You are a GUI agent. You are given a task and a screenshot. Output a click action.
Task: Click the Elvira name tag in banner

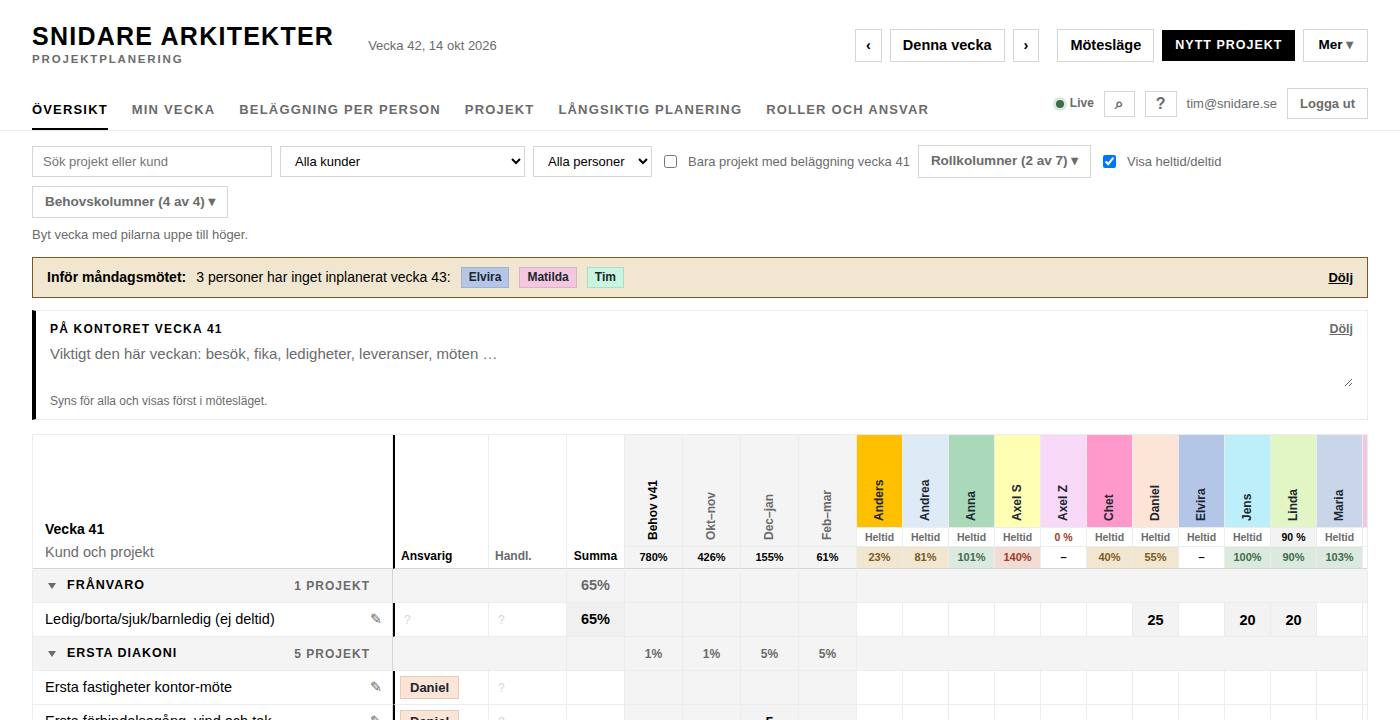[x=485, y=277]
